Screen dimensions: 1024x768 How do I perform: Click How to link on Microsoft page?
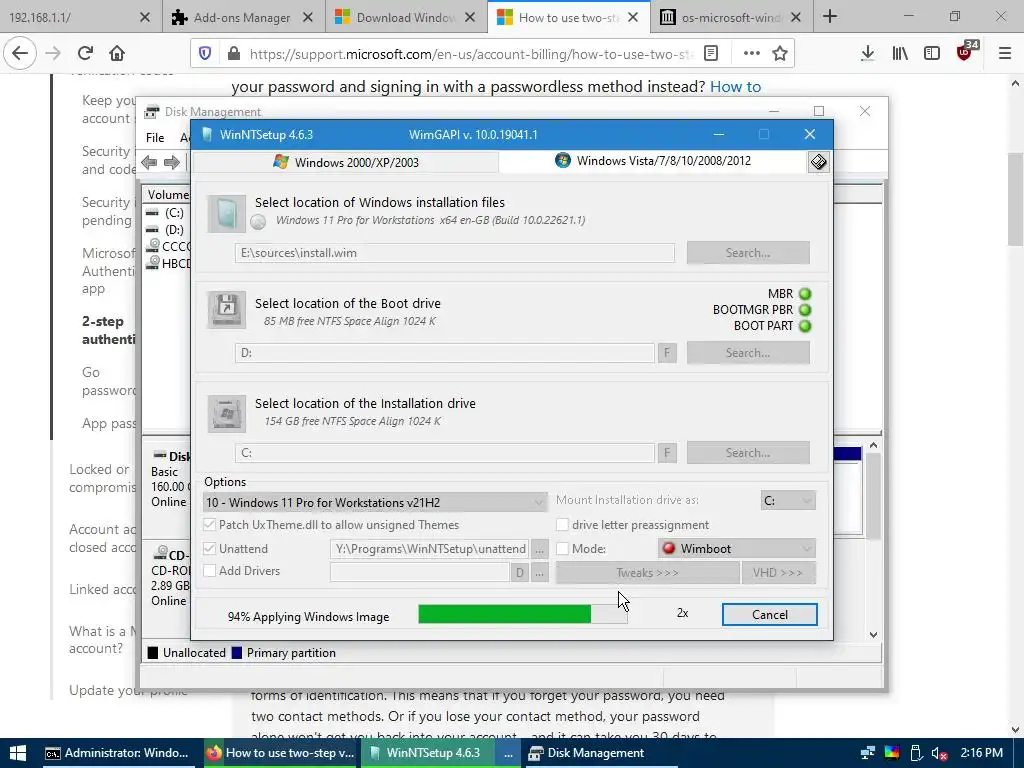[x=735, y=86]
